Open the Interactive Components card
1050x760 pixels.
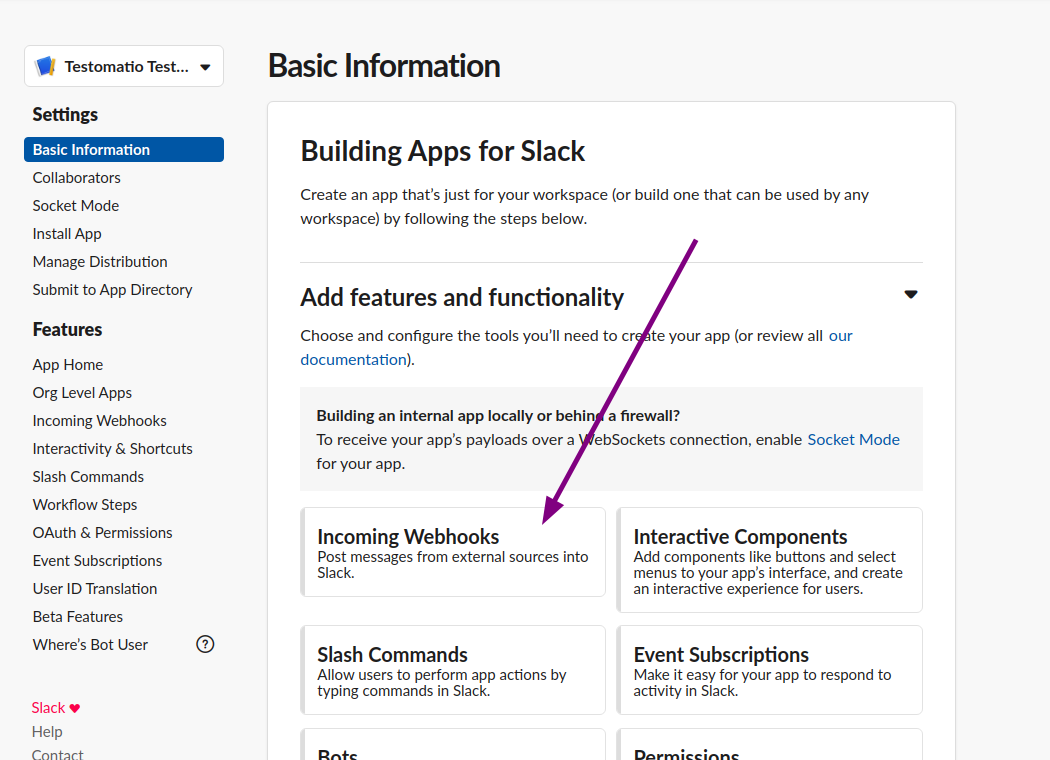[769, 560]
